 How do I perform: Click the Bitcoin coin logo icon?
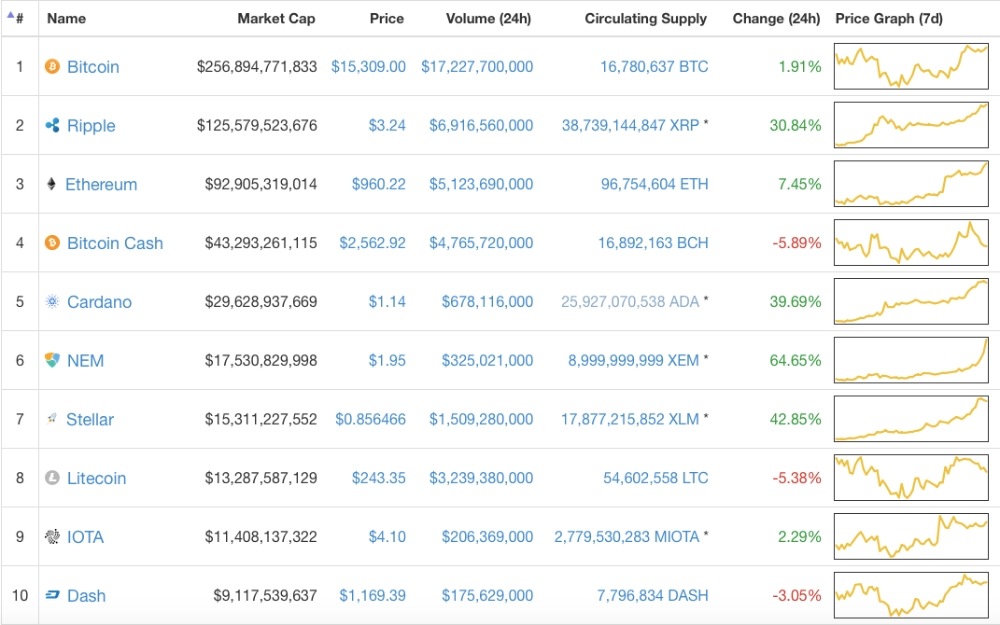click(52, 67)
